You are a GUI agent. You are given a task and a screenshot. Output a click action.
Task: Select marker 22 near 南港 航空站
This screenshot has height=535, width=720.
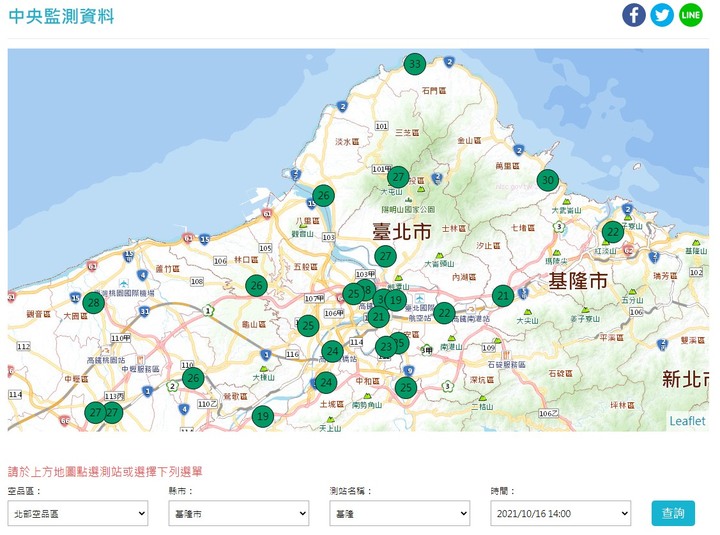tap(444, 313)
